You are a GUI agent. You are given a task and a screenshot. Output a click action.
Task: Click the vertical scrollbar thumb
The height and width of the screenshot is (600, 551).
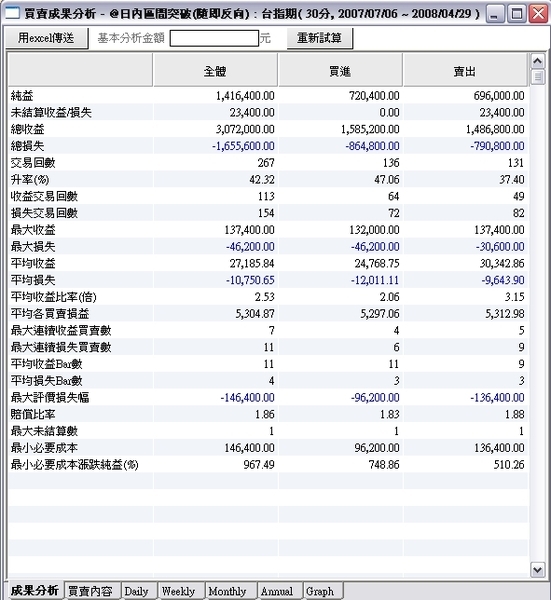pyautogui.click(x=538, y=77)
